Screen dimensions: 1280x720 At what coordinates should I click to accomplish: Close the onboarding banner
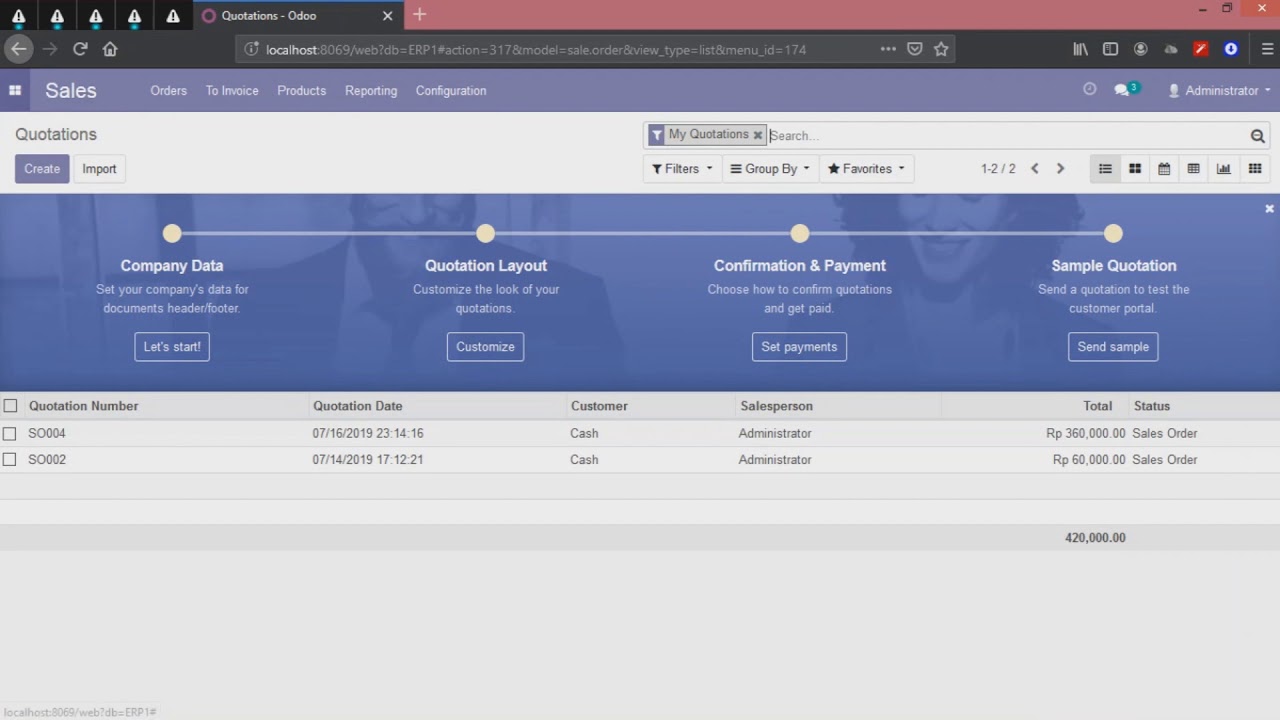point(1269,208)
